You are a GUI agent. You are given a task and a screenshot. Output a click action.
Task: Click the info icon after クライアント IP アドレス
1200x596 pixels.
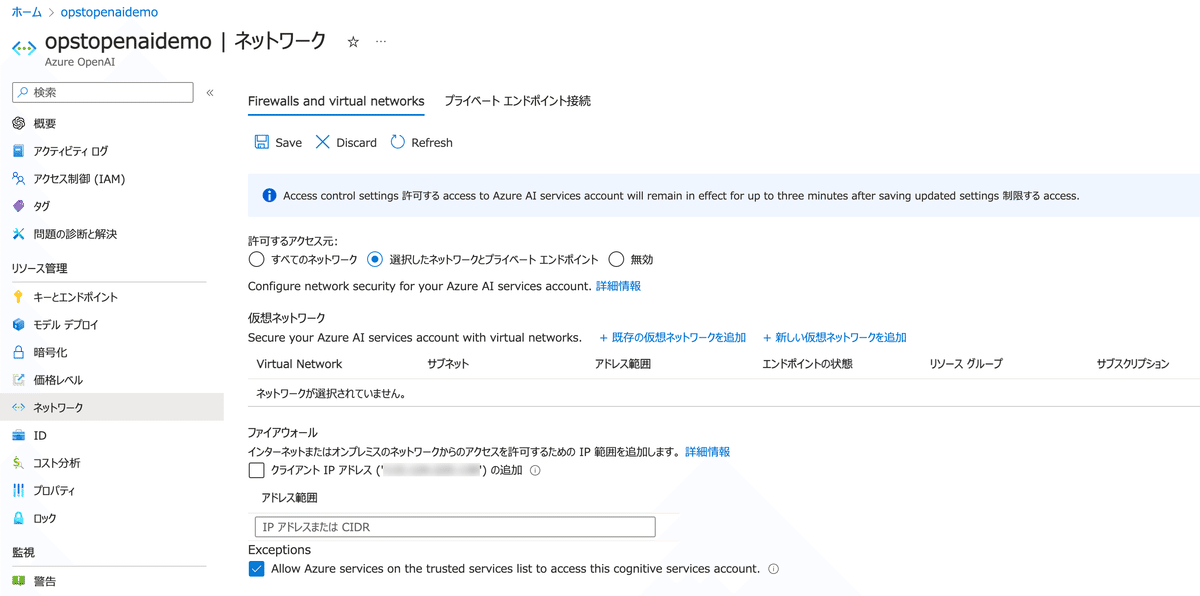click(535, 470)
